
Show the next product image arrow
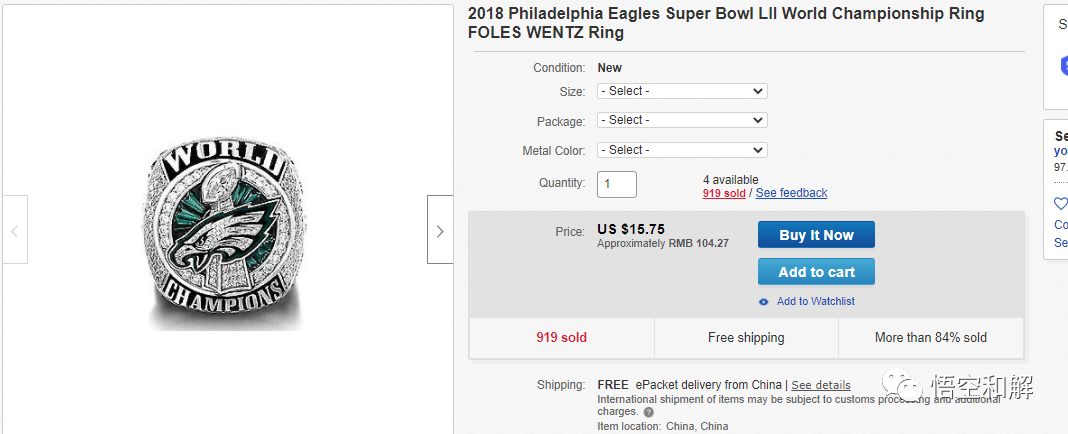440,230
